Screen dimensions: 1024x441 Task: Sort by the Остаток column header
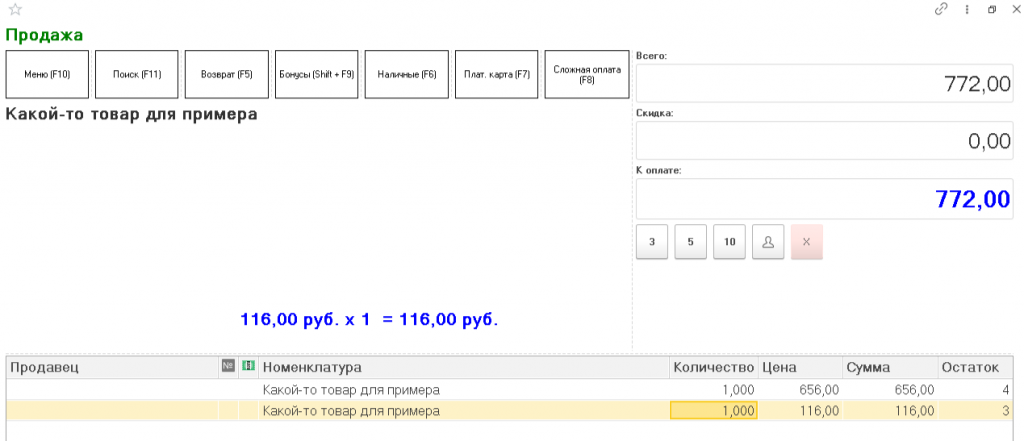tap(975, 368)
